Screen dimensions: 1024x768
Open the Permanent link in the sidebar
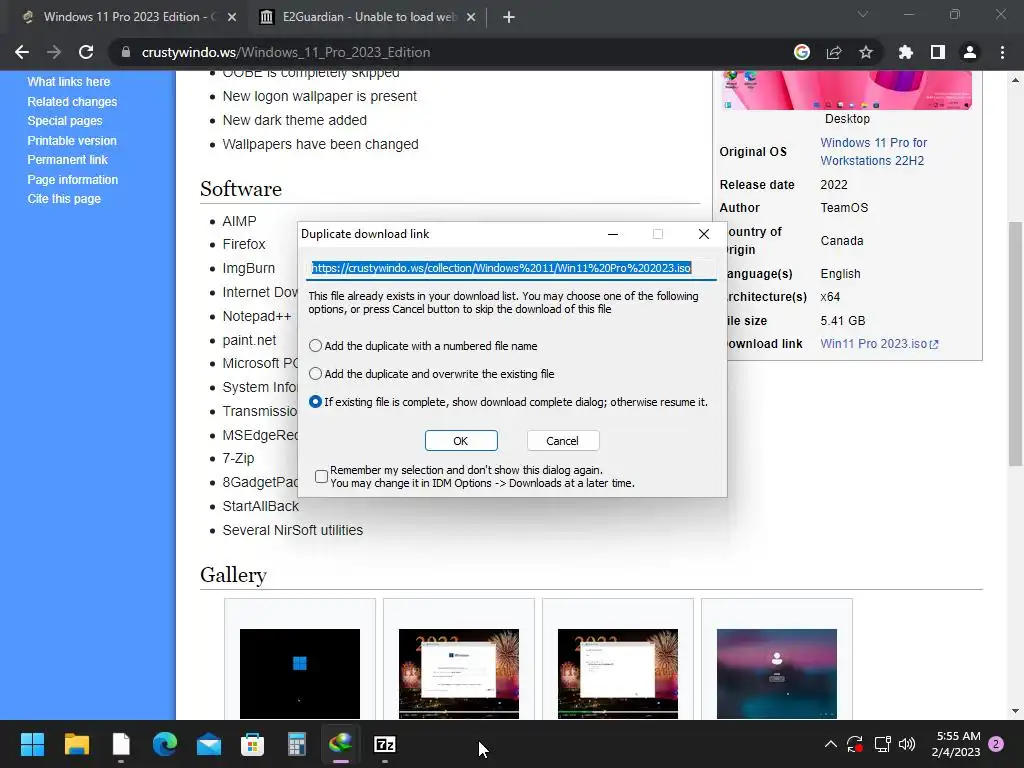tap(67, 159)
